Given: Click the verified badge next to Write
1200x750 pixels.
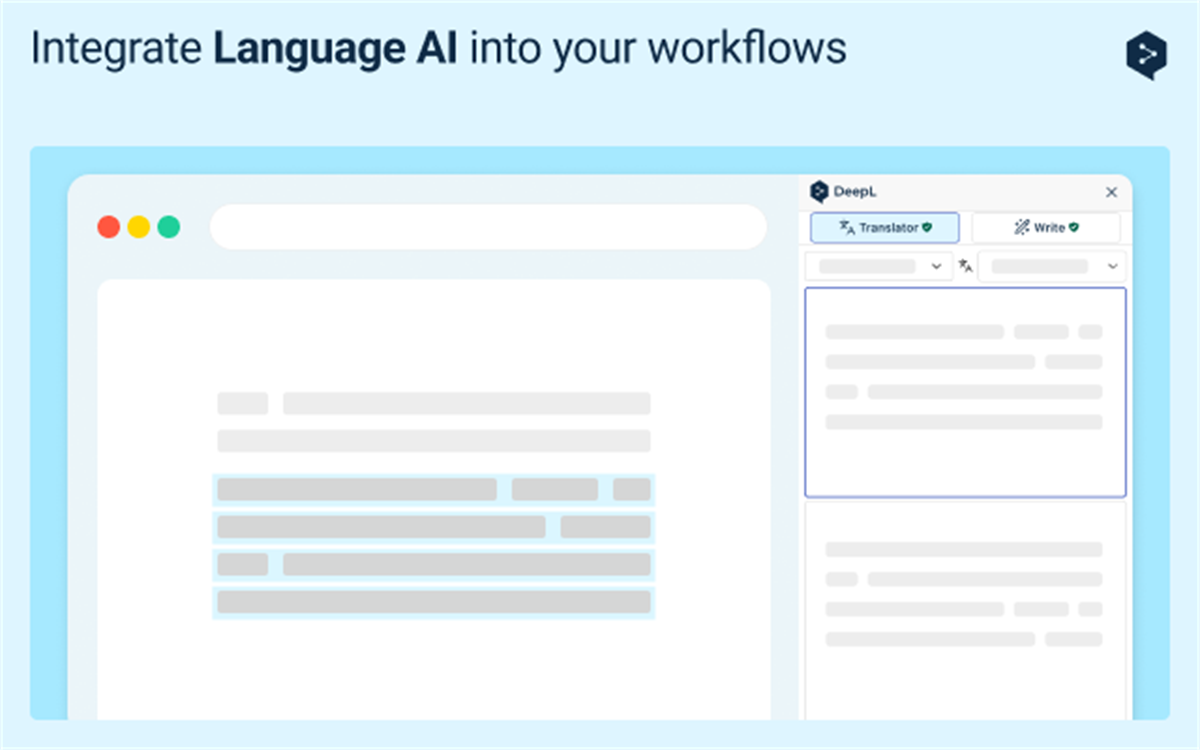Looking at the screenshot, I should pos(1074,227).
